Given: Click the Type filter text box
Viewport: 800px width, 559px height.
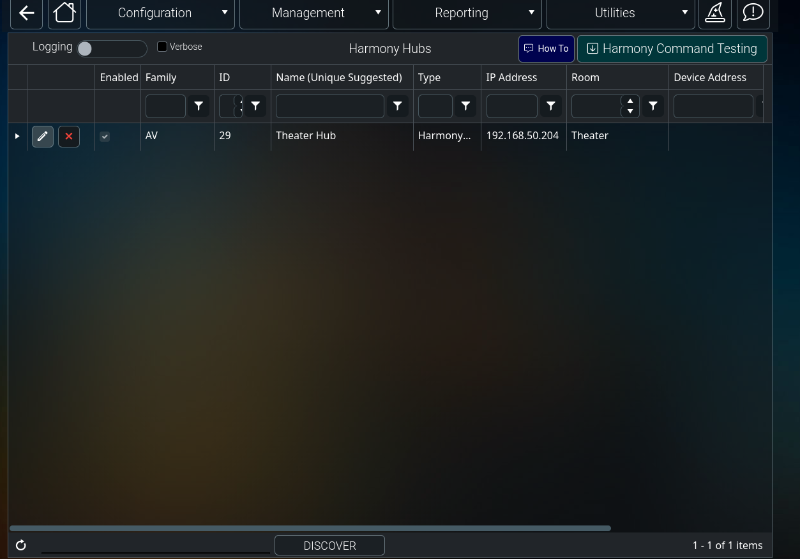Looking at the screenshot, I should click(435, 106).
